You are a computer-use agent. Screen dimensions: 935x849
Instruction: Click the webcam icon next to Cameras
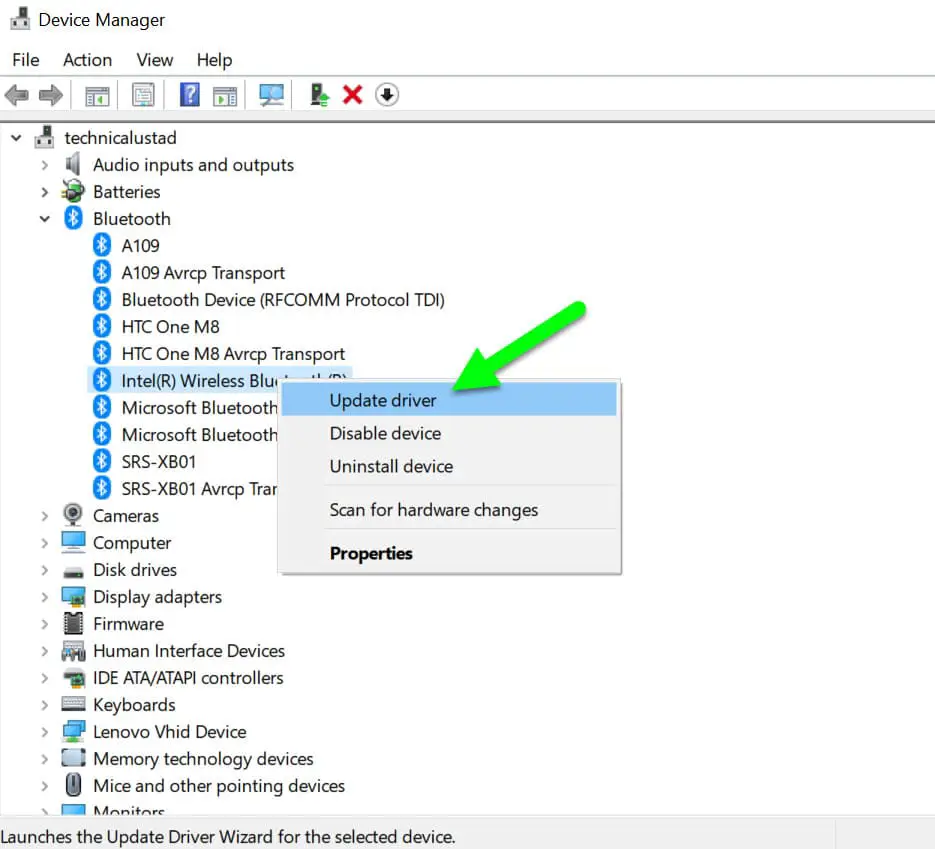click(73, 515)
